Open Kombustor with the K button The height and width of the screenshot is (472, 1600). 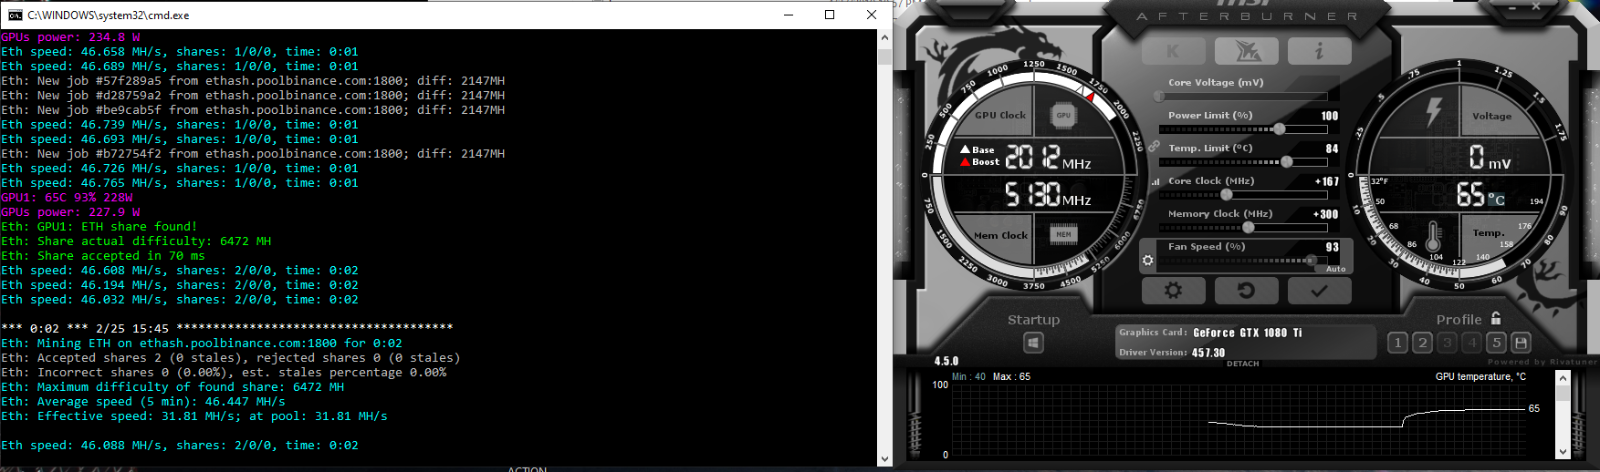click(x=1173, y=51)
